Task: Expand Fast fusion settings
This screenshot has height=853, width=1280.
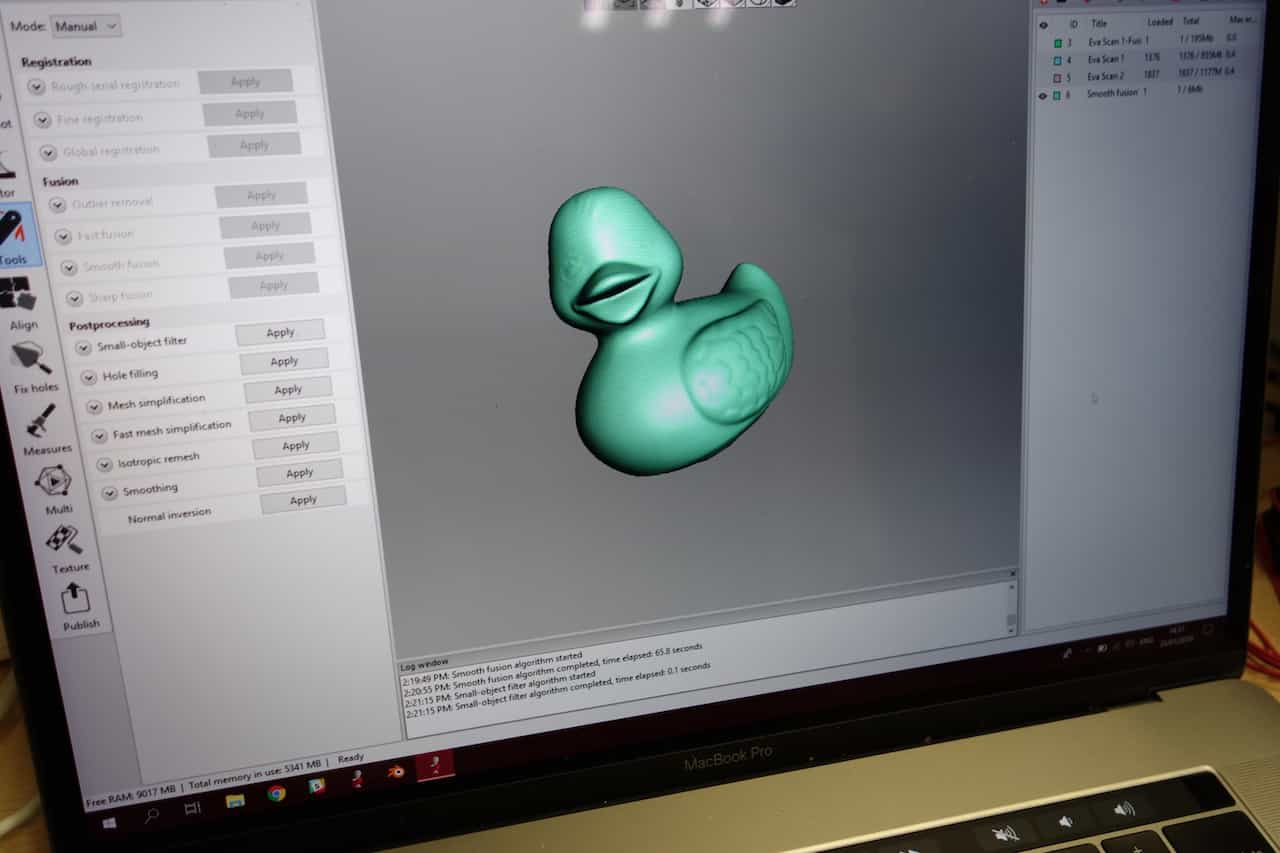Action: click(63, 237)
